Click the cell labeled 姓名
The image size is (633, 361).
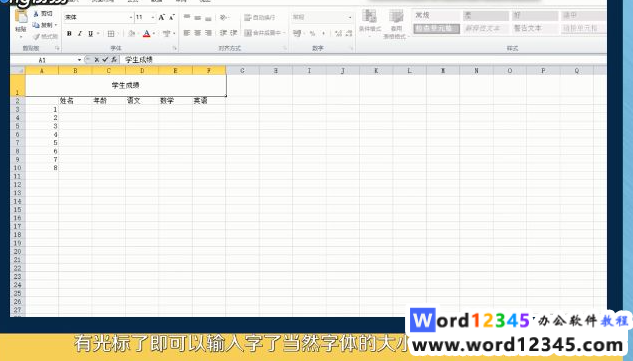pyautogui.click(x=75, y=101)
